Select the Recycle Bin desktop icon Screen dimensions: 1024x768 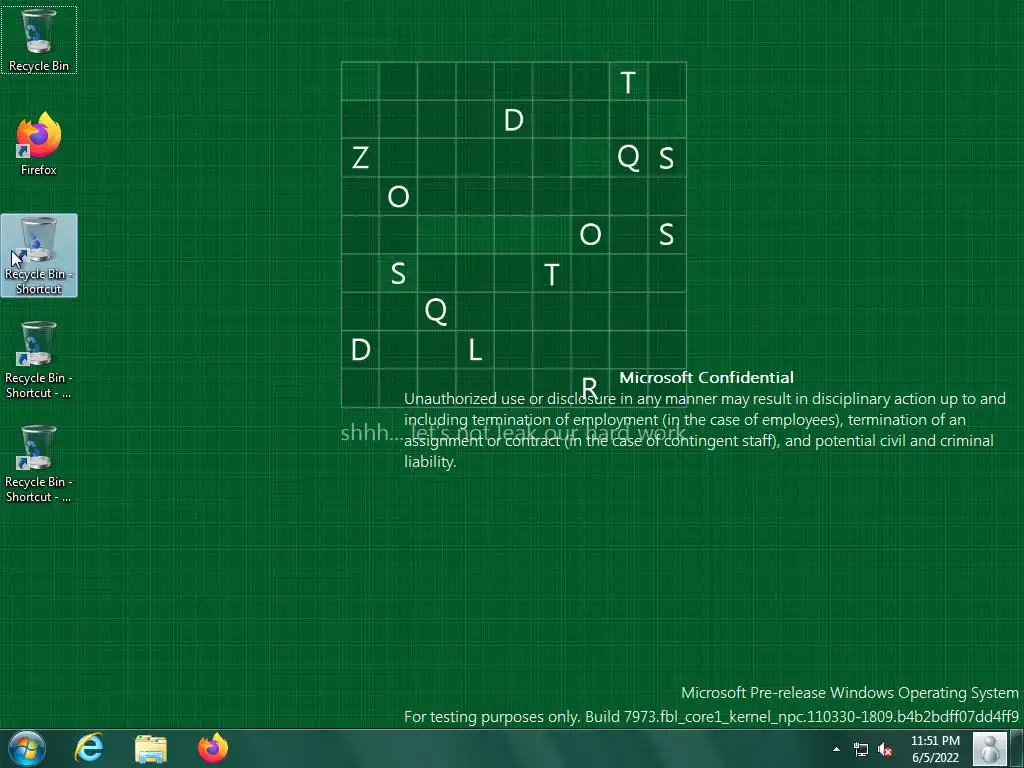[x=39, y=40]
